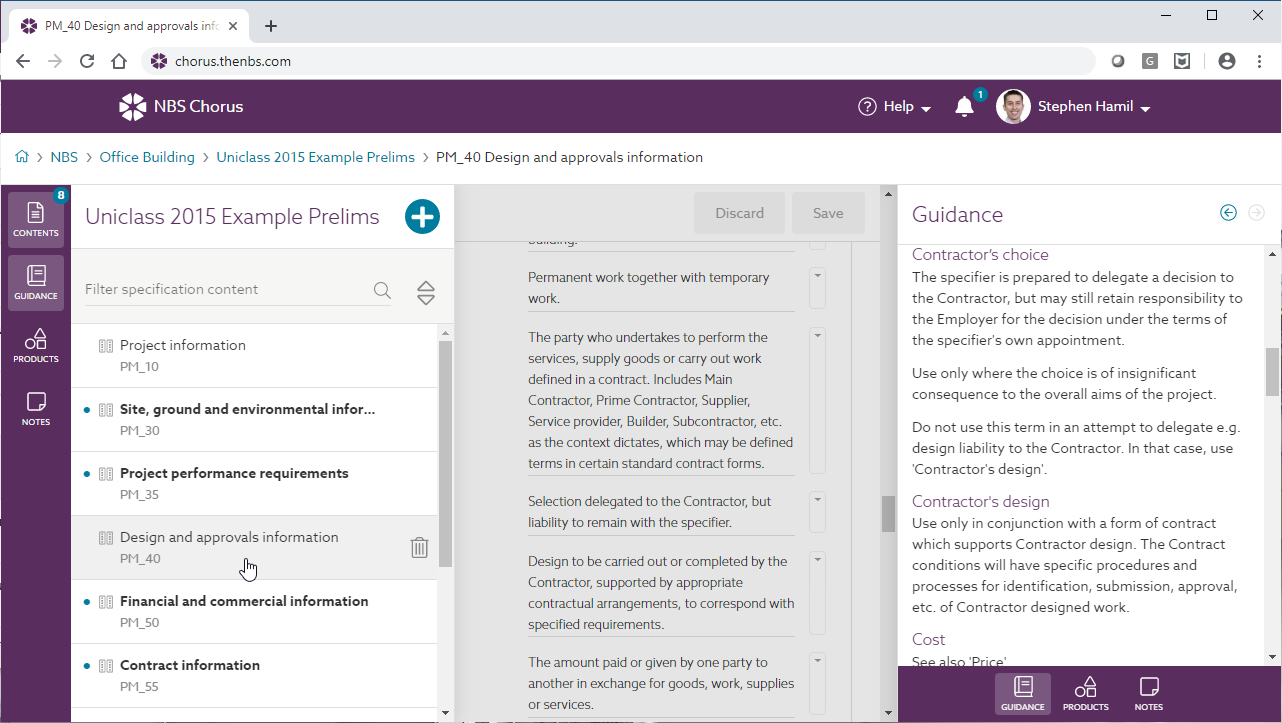Select Products tab in bottom bar

pyautogui.click(x=1086, y=694)
